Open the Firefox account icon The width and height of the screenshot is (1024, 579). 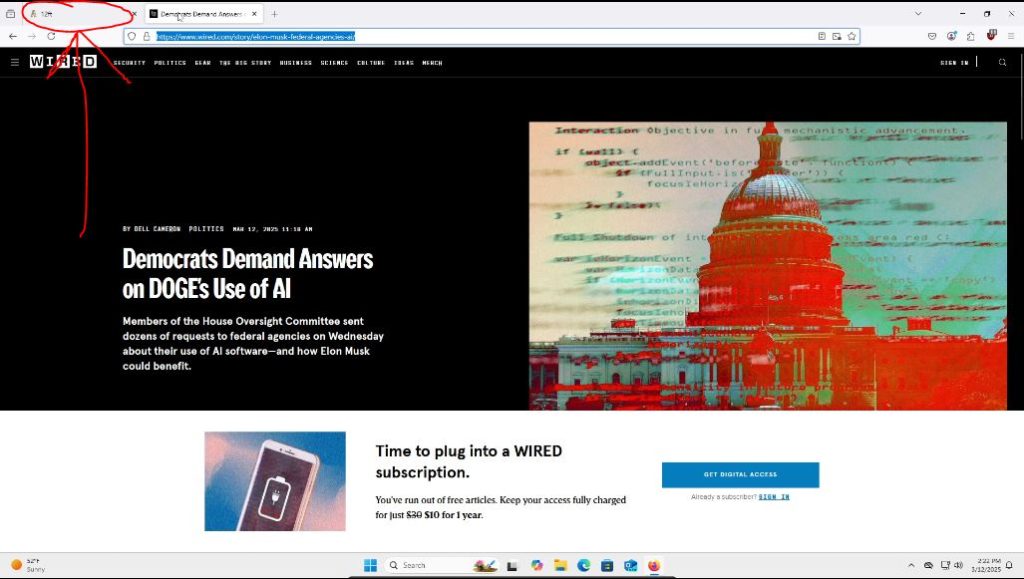point(952,37)
